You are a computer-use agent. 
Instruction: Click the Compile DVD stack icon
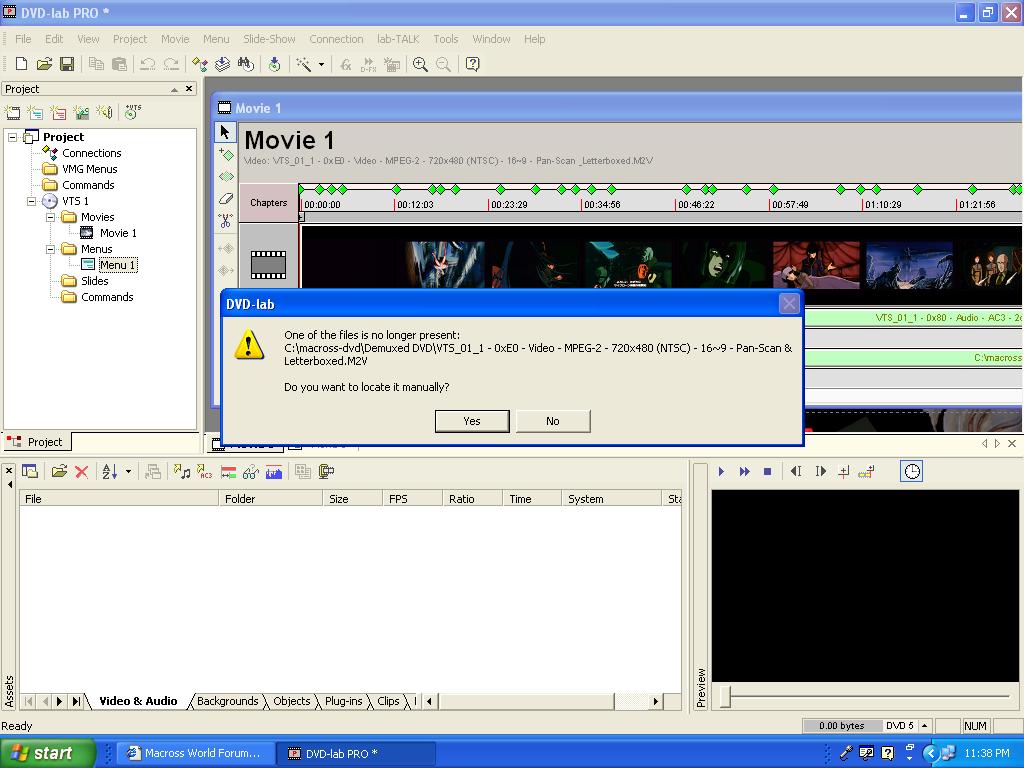[x=222, y=64]
